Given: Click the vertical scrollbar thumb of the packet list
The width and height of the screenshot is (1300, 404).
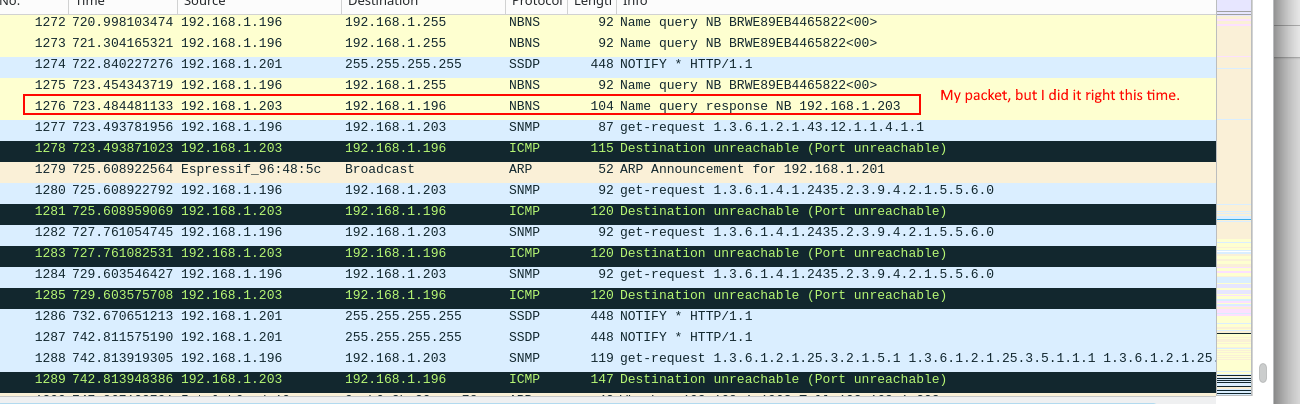Looking at the screenshot, I should (x=1262, y=373).
